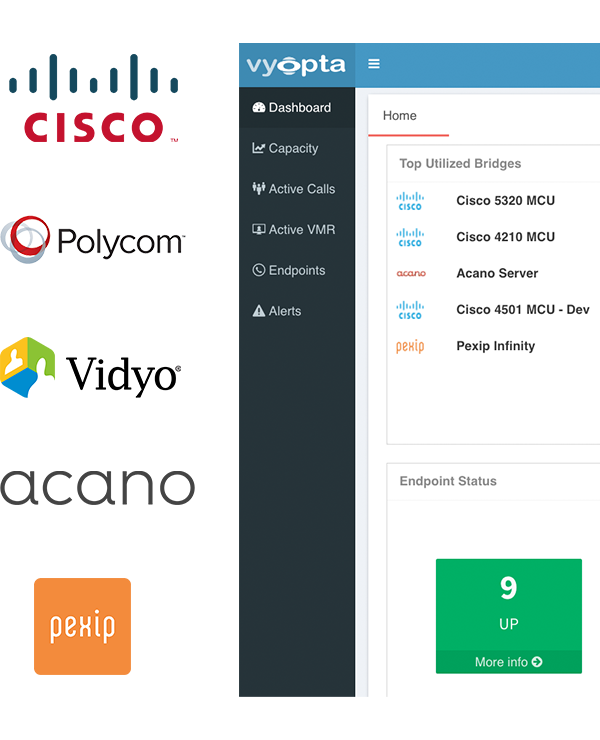
Task: Click the Vyopta logo in header
Action: pyautogui.click(x=296, y=65)
